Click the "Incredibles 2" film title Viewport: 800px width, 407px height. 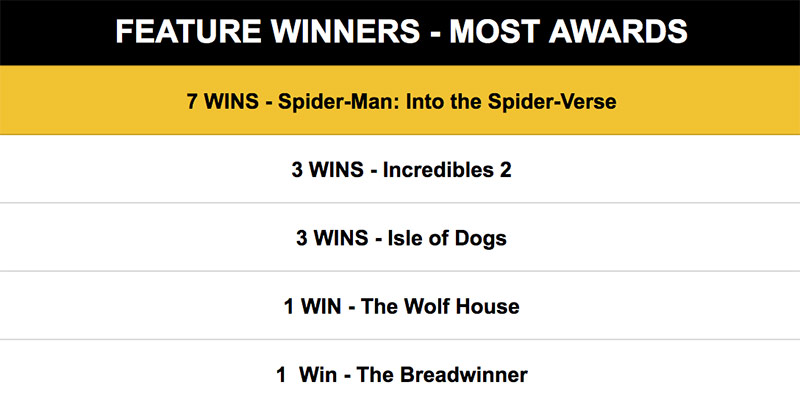[x=450, y=170]
